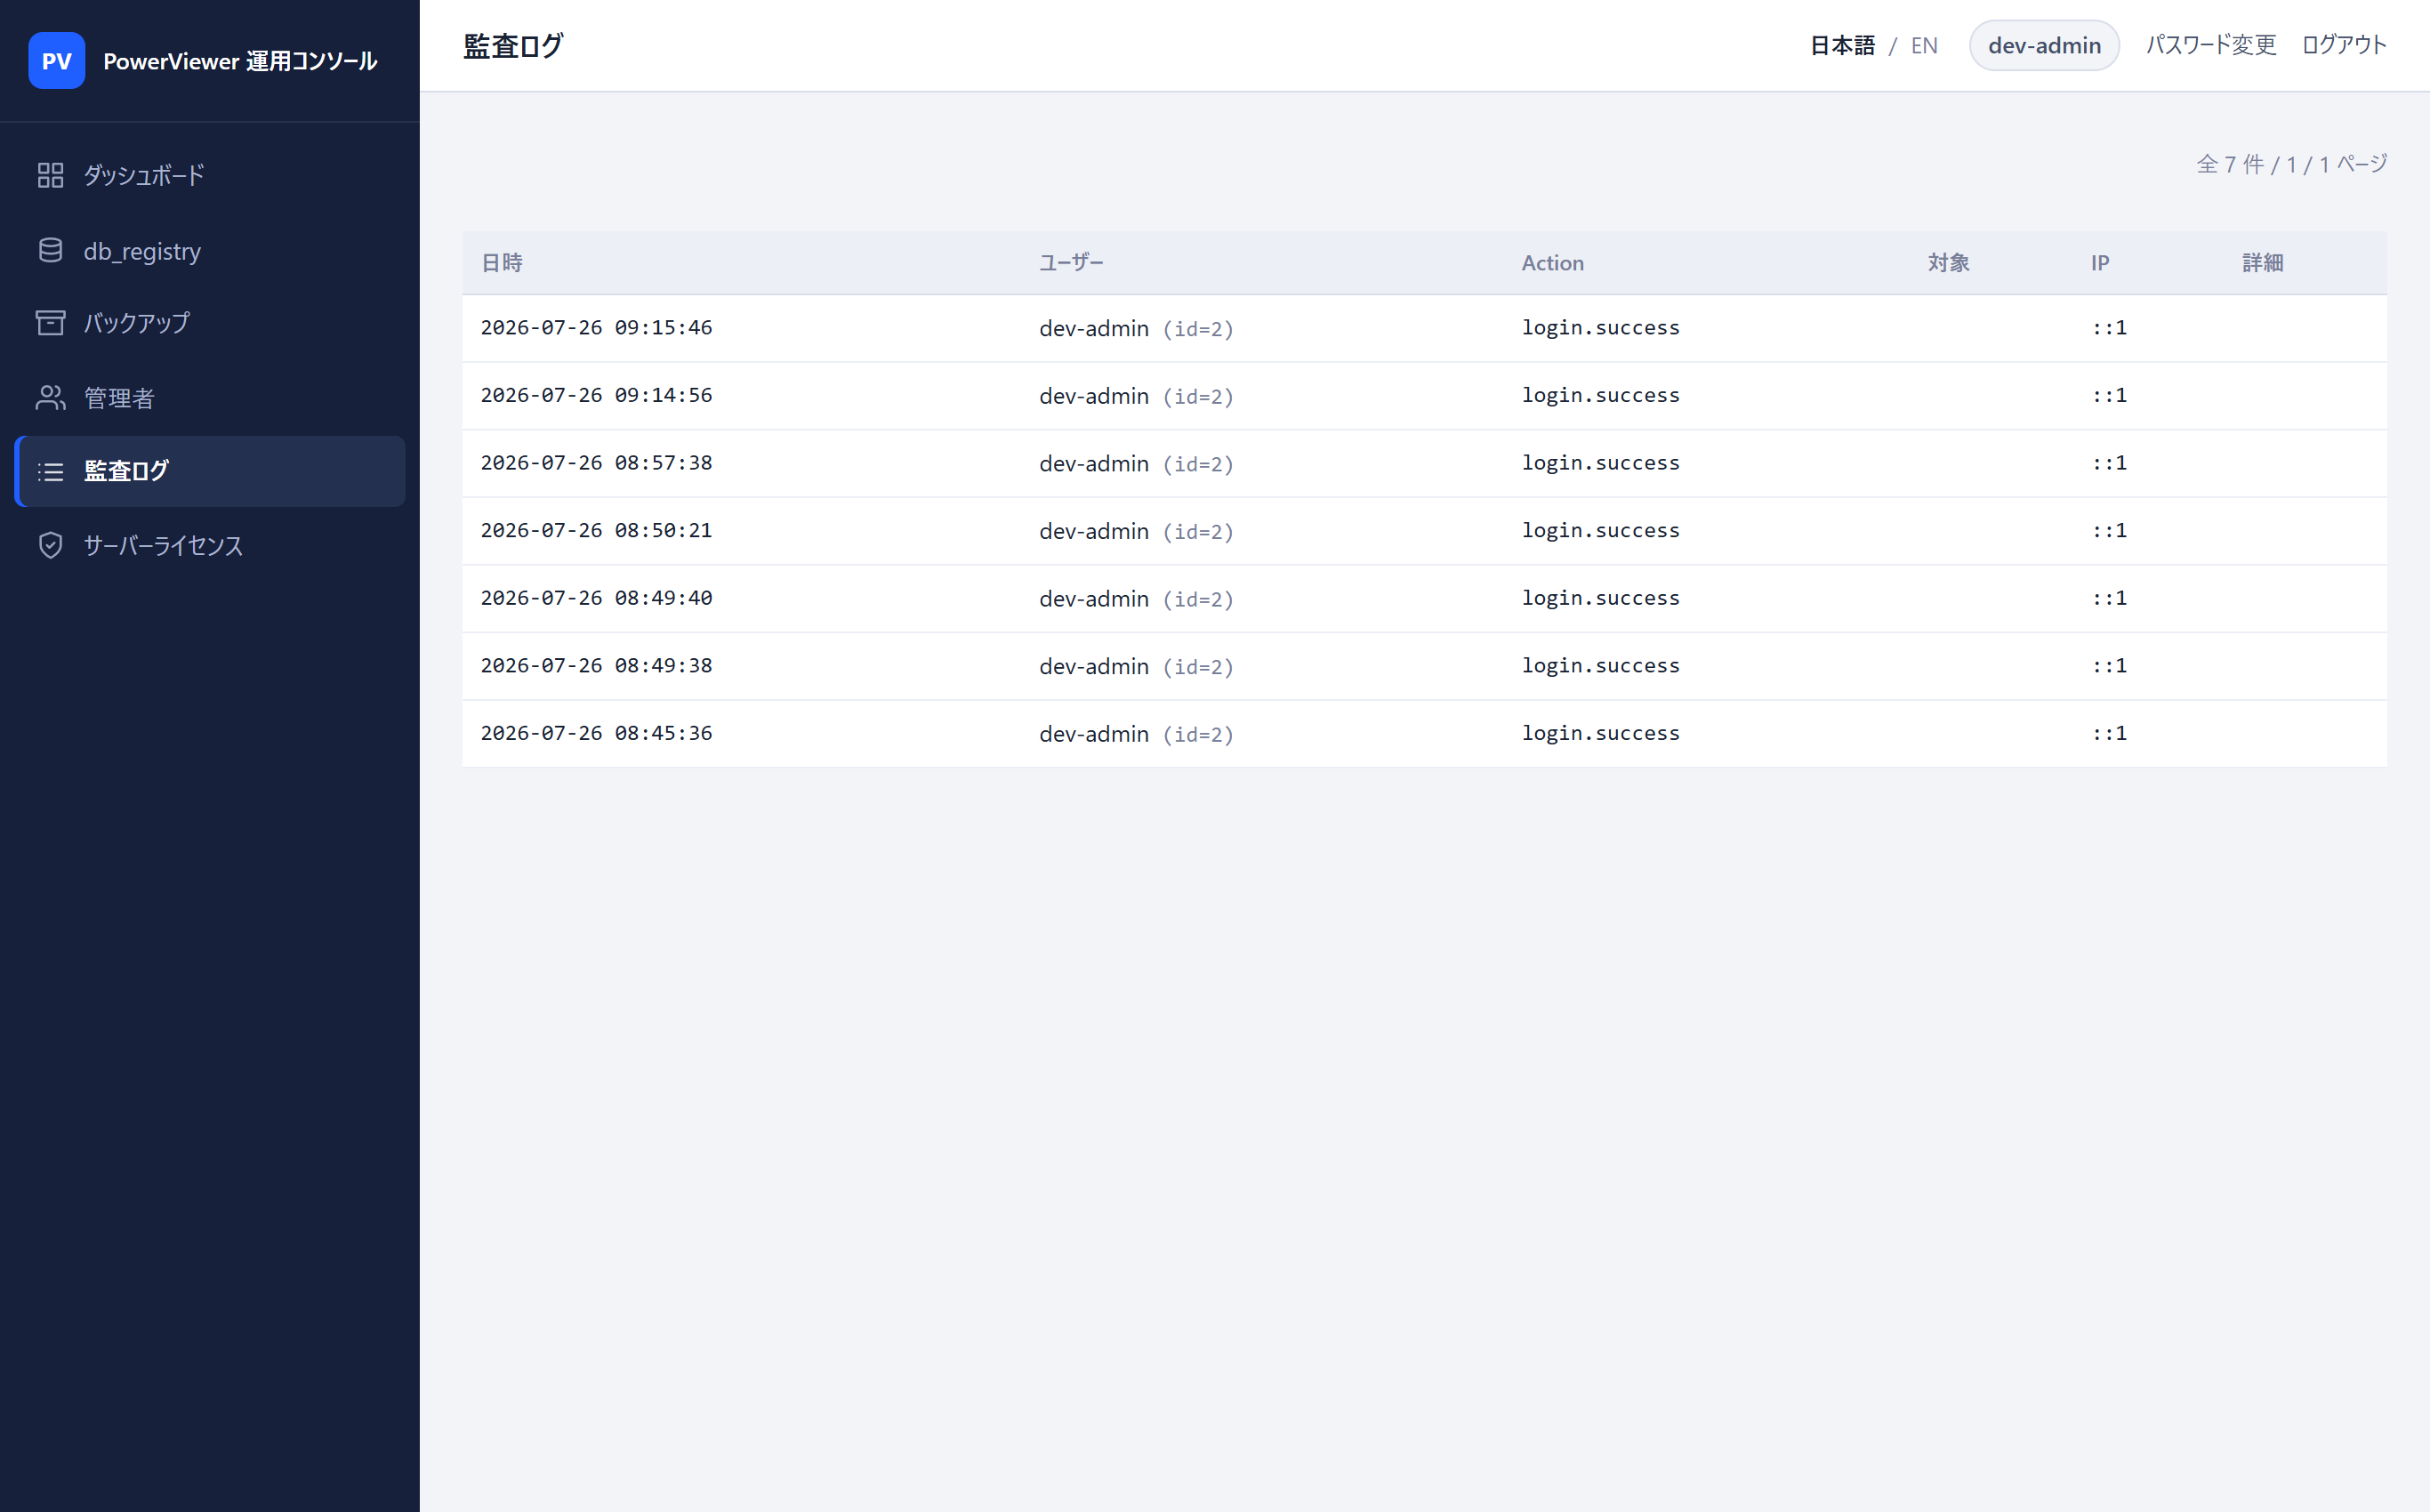Image resolution: width=2430 pixels, height=1512 pixels.
Task: Click login.success in 08:50:21 row
Action: click(1601, 530)
